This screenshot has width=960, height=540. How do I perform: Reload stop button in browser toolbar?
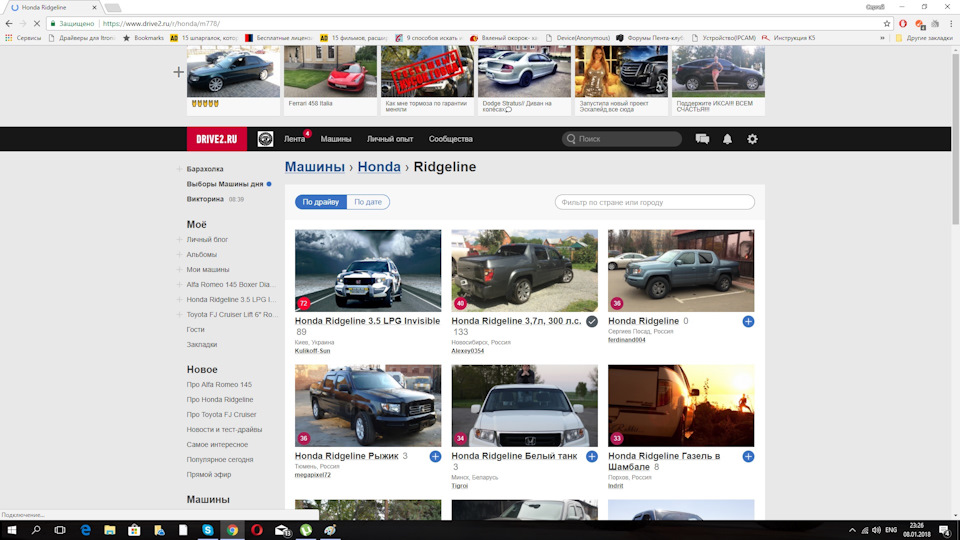[x=37, y=23]
